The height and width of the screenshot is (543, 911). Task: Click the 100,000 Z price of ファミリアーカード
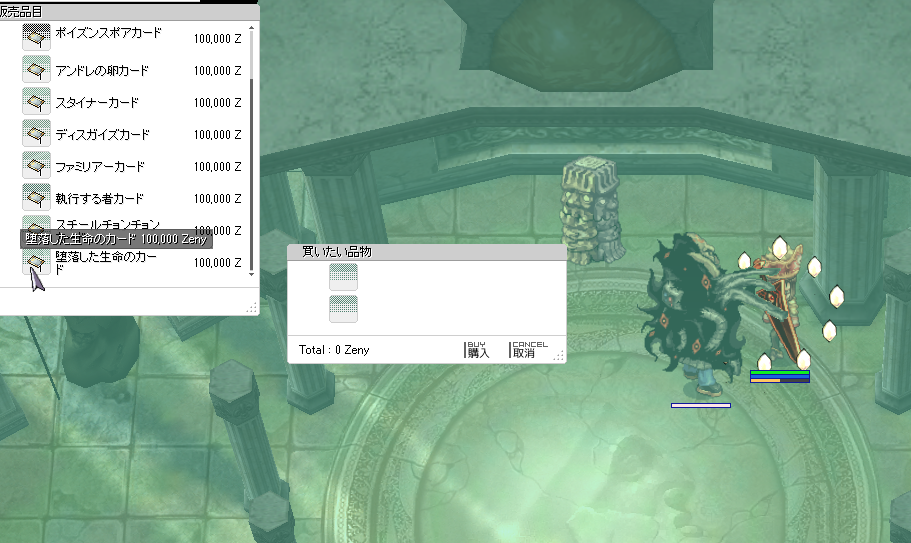217,167
